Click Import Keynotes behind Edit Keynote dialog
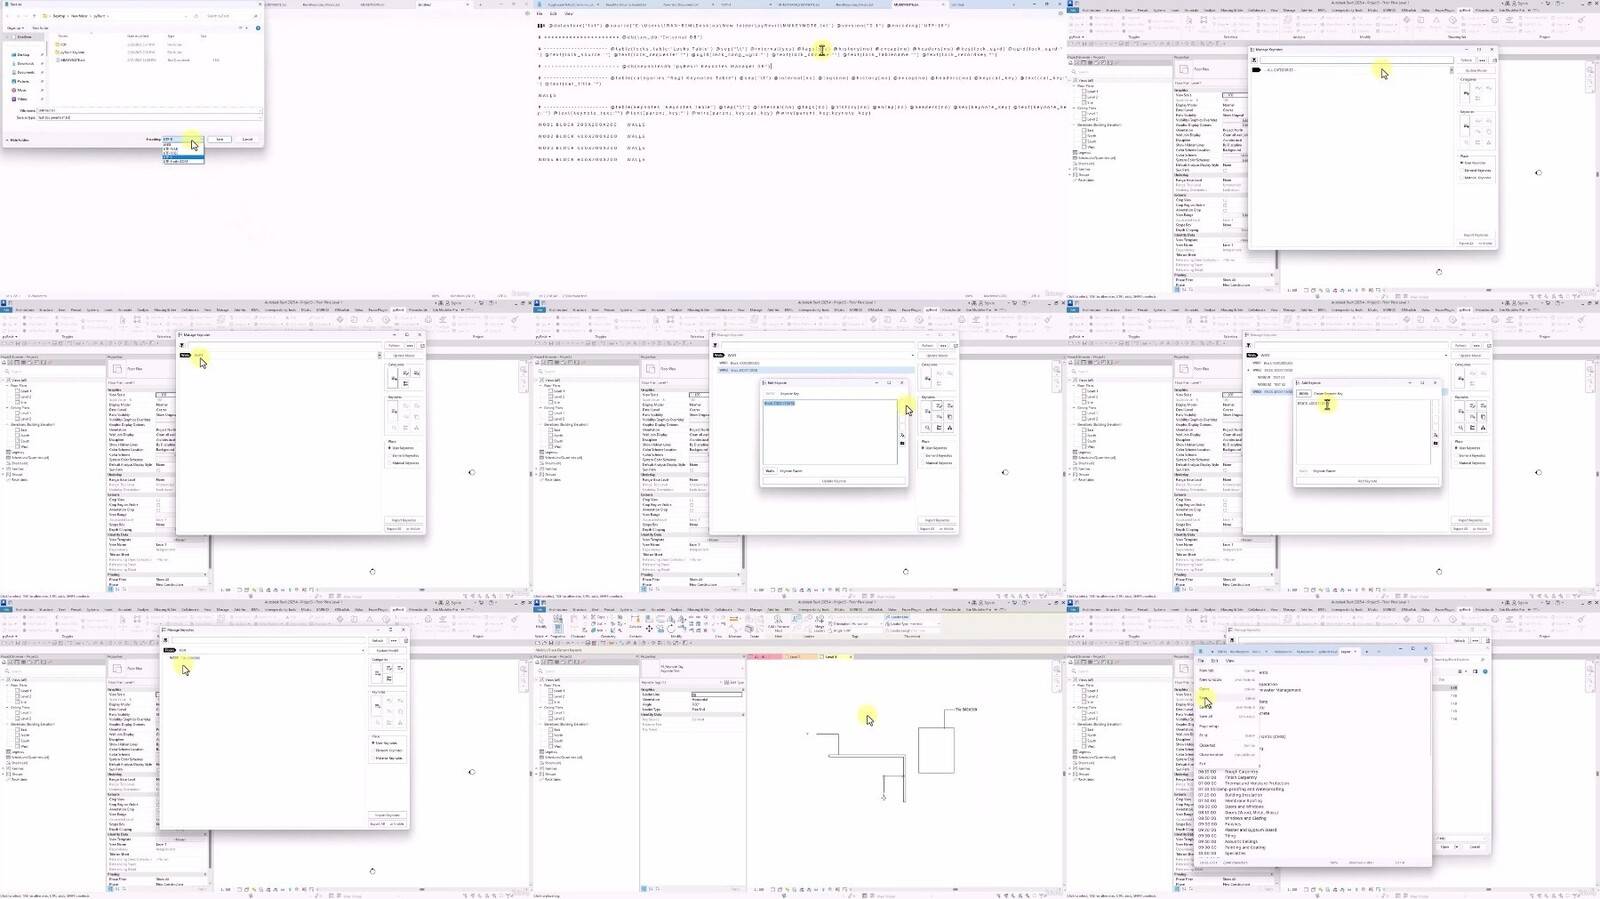This screenshot has height=899, width=1600. (x=937, y=520)
